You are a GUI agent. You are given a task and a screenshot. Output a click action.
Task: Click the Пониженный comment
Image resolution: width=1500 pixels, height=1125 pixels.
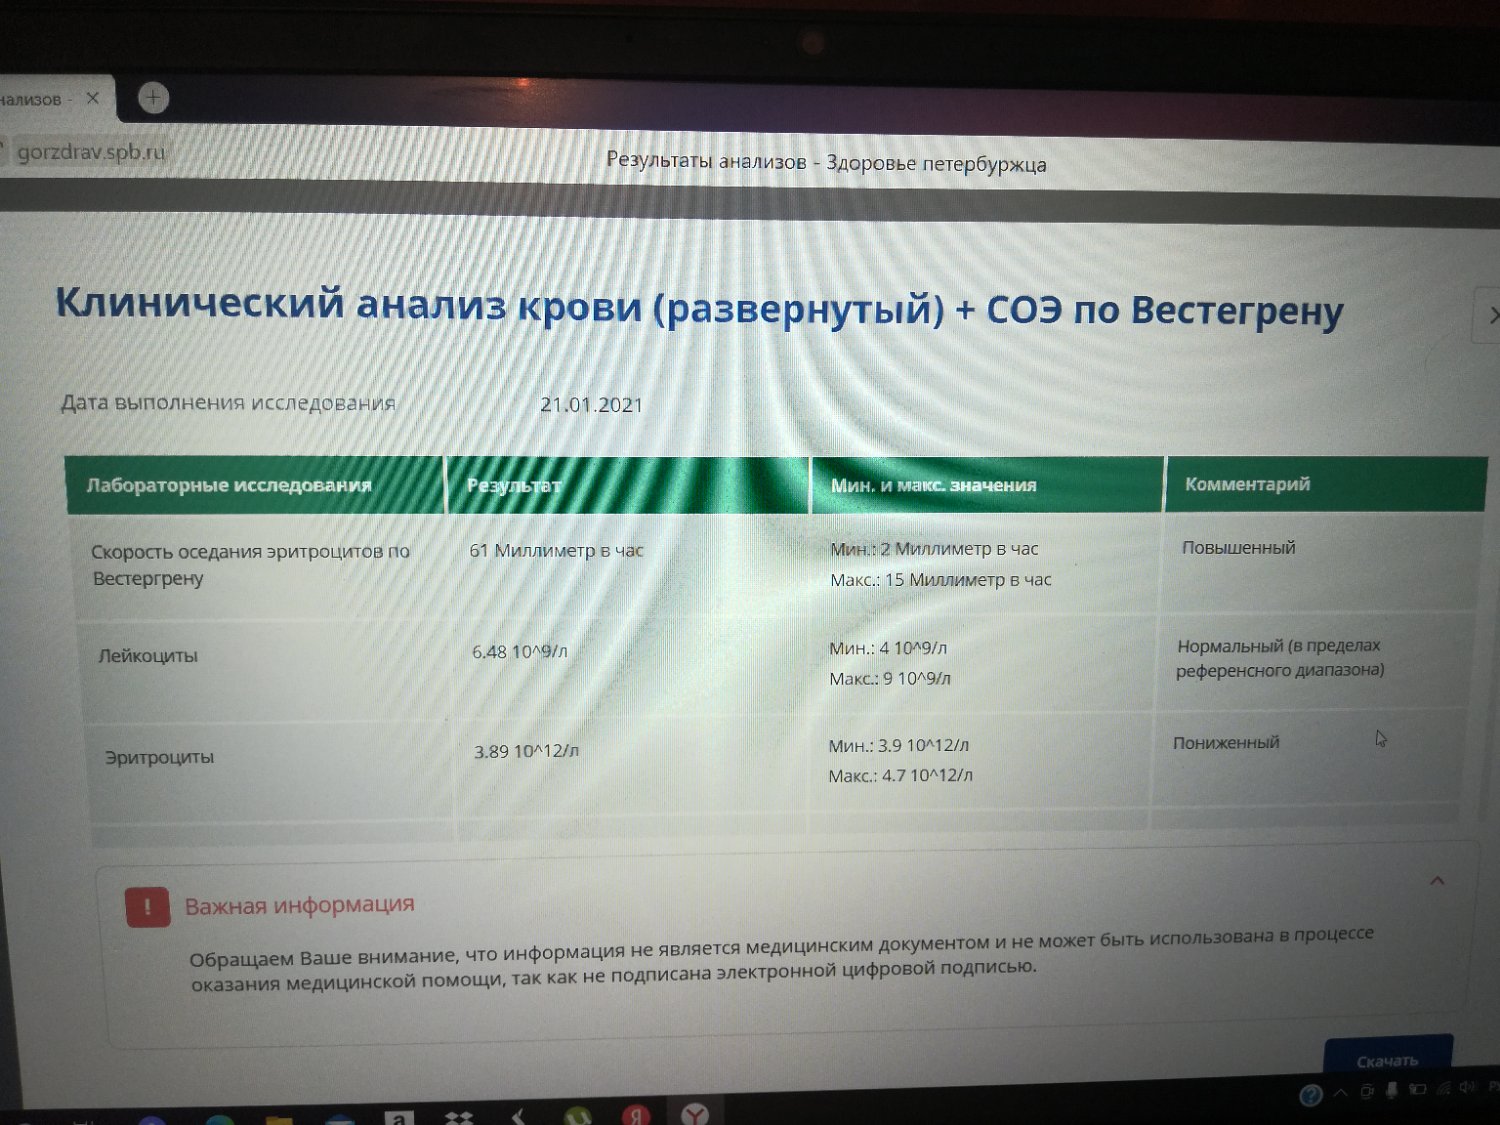click(x=1226, y=743)
